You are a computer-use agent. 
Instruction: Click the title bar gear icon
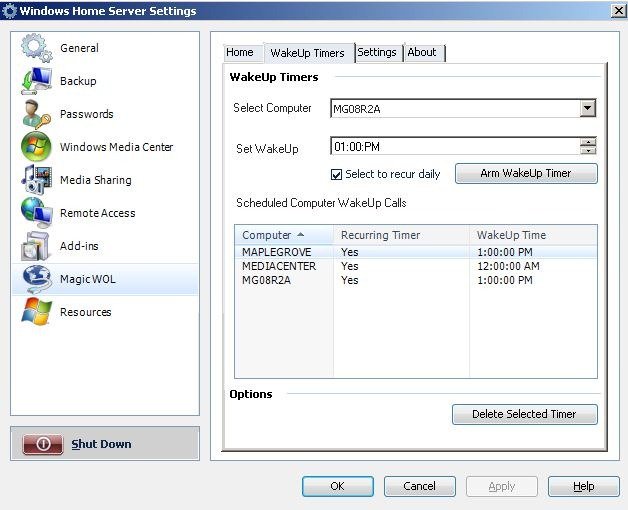click(9, 11)
